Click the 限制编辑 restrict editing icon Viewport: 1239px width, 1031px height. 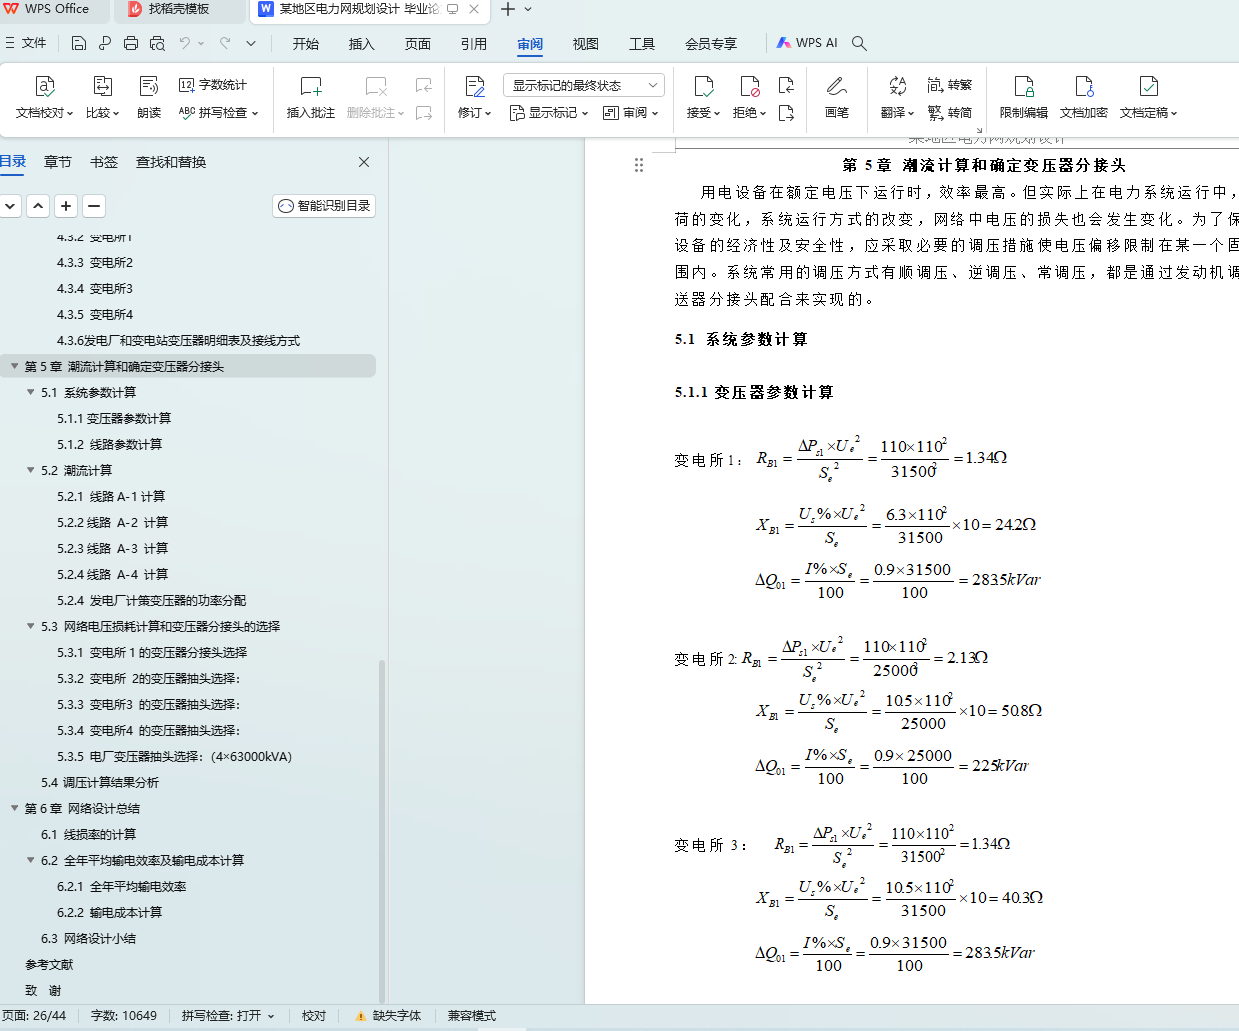1024,87
